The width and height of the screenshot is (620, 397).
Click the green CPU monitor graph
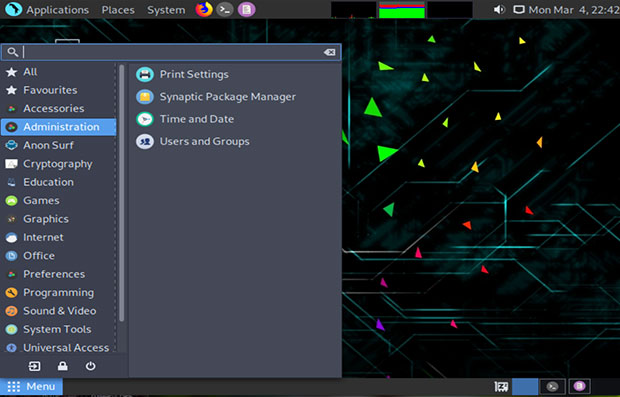coord(402,10)
